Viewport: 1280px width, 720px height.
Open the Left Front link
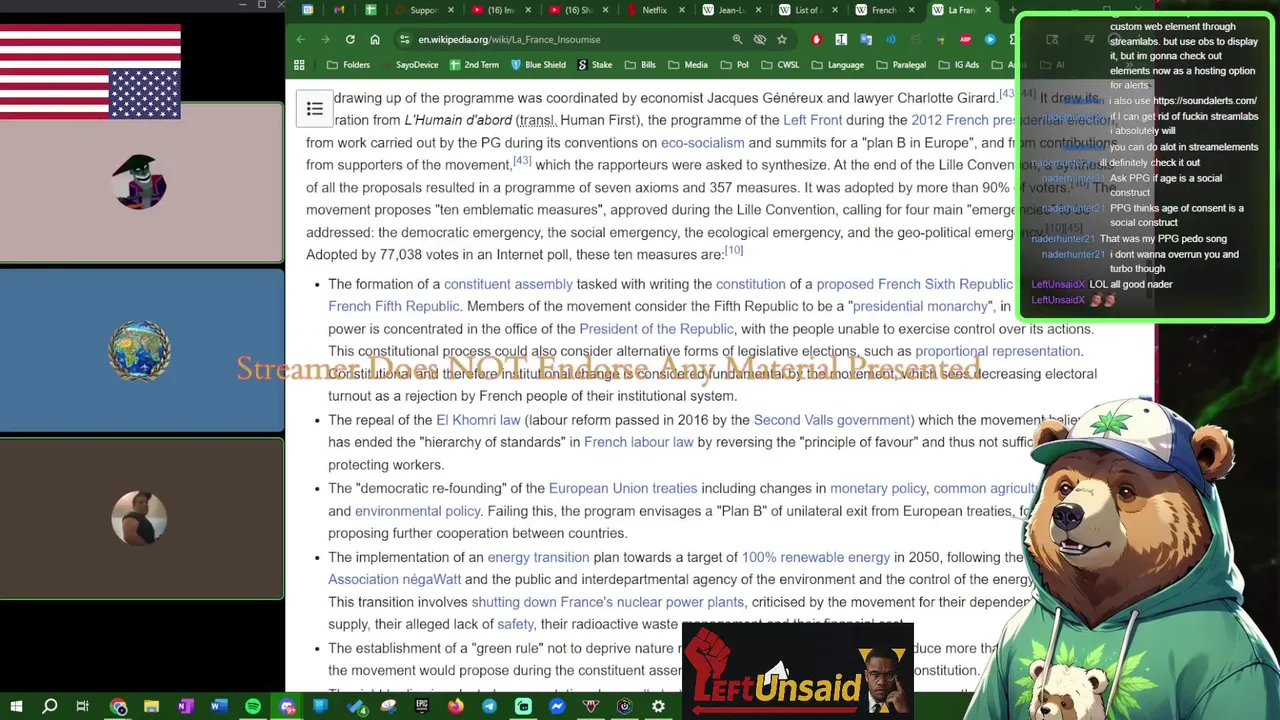(x=812, y=120)
